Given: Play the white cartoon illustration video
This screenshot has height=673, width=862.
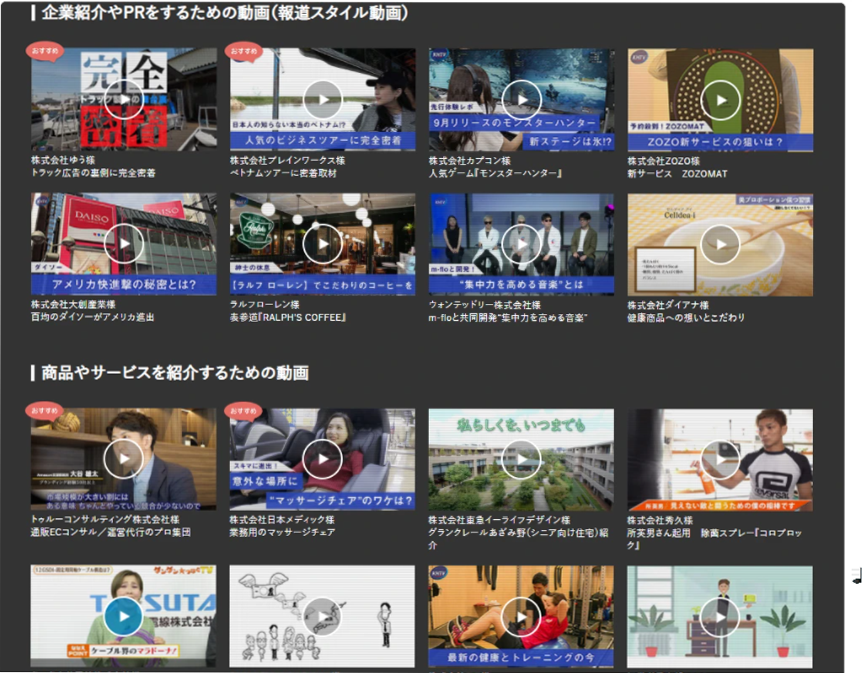Looking at the screenshot, I should 322,616.
